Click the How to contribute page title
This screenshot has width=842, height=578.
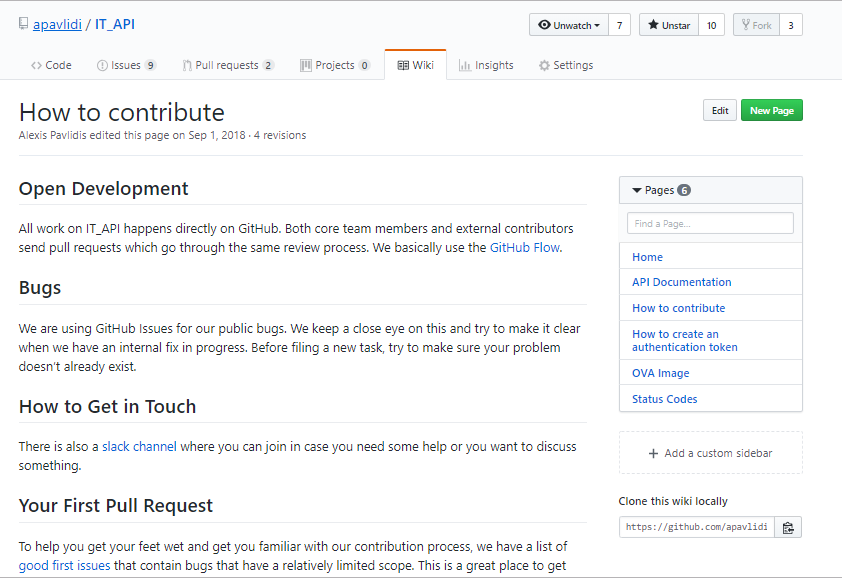click(x=122, y=113)
